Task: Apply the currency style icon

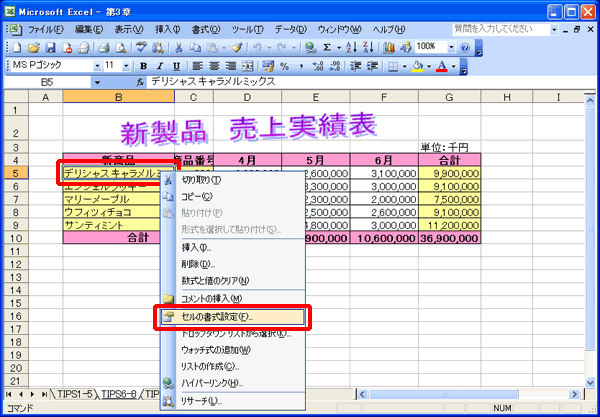Action: click(268, 67)
